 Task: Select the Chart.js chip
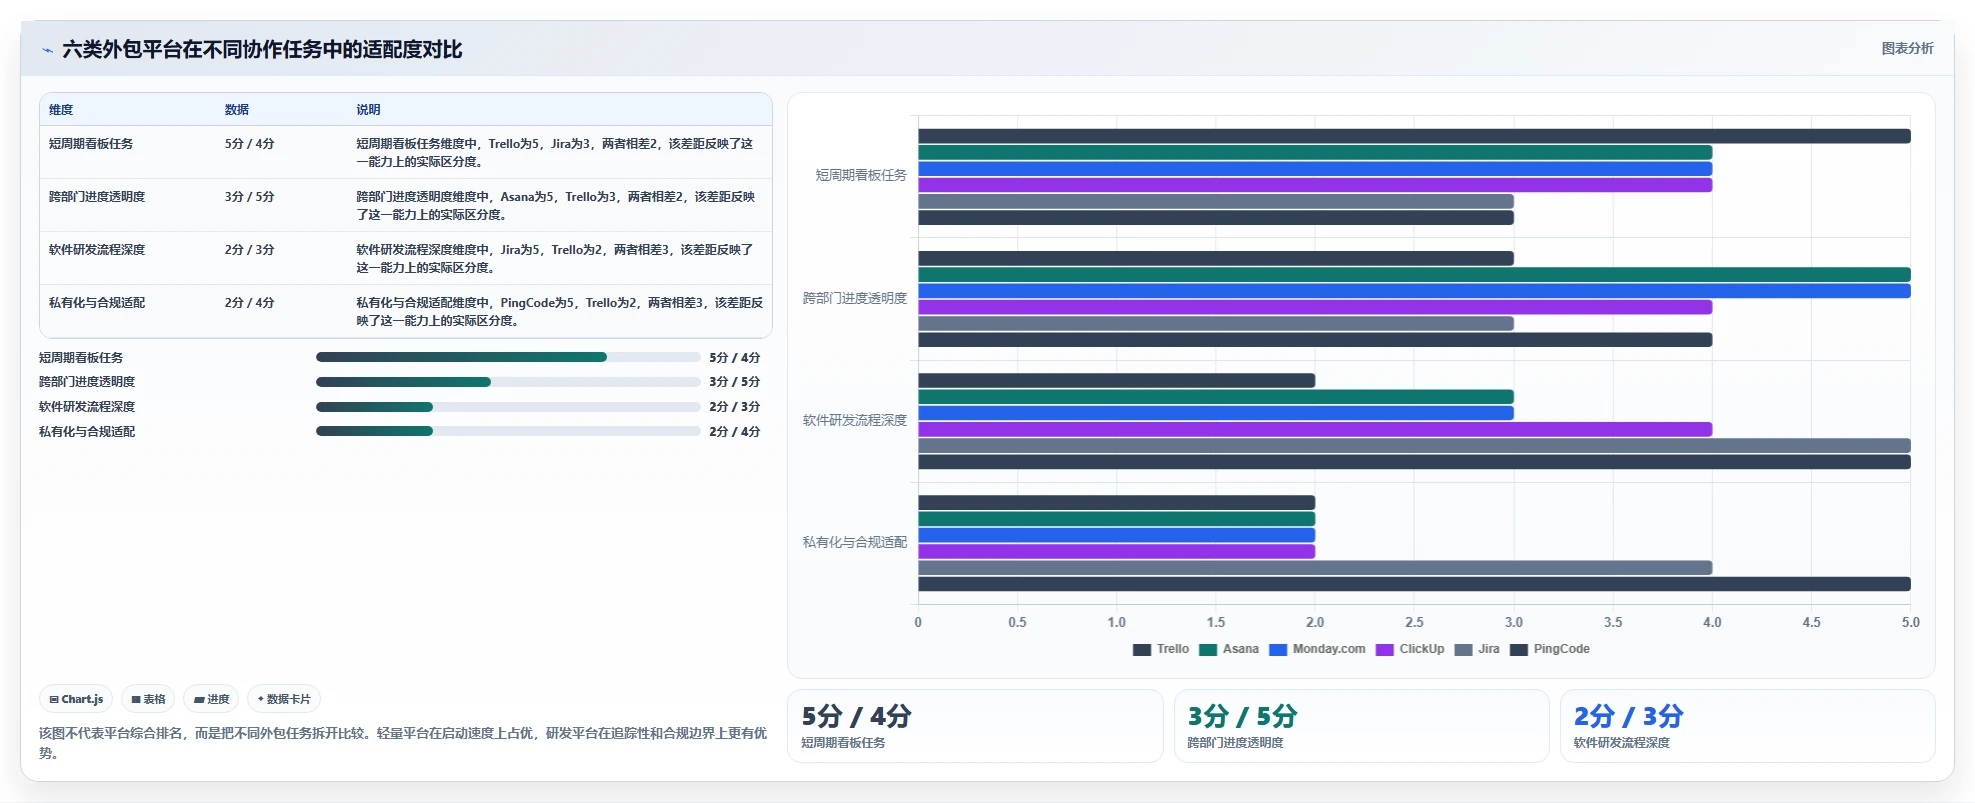click(76, 699)
